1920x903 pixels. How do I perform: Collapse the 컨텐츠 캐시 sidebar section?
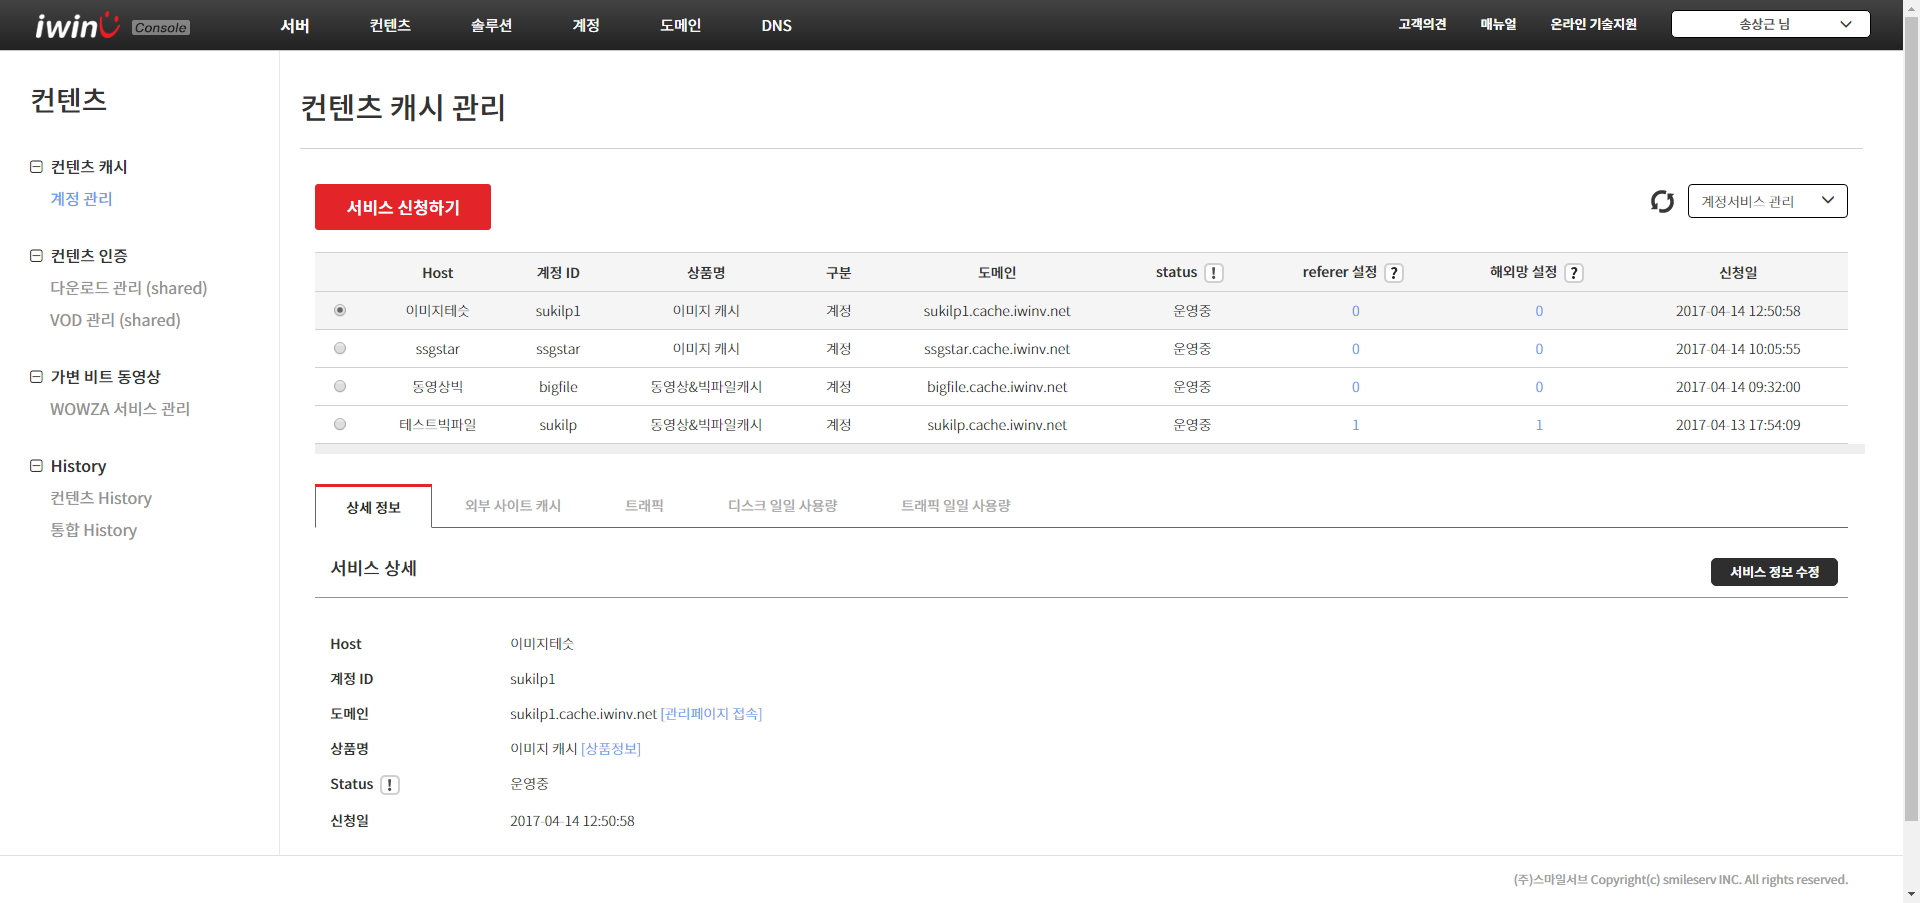tap(36, 167)
